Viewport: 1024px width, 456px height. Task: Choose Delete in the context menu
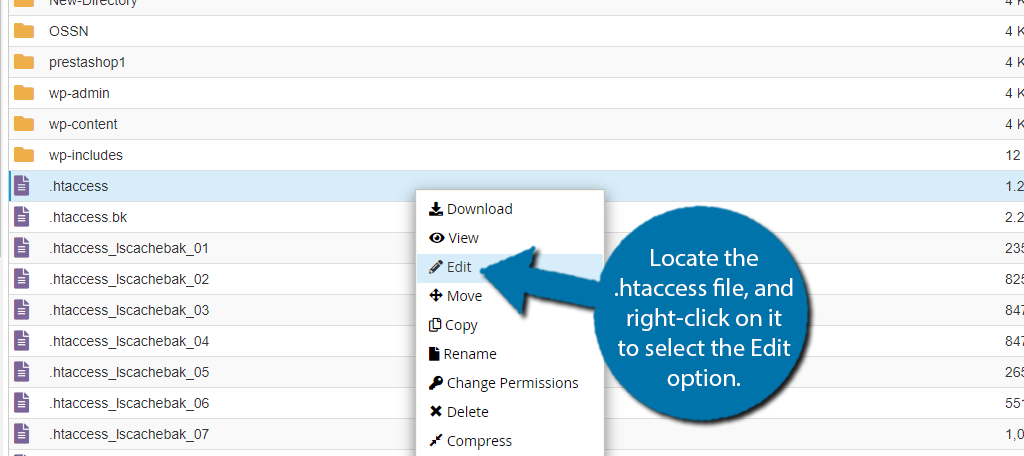509,412
